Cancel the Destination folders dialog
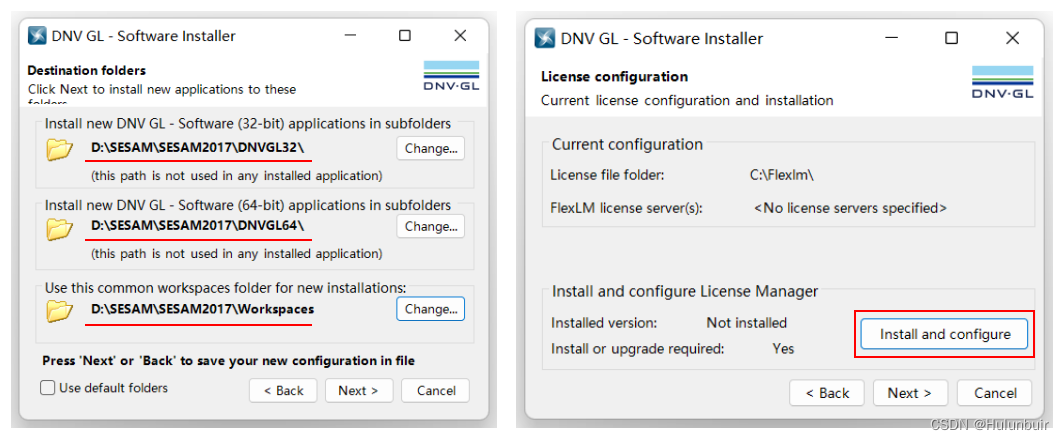Screen dimensions: 1064x440 point(436,390)
